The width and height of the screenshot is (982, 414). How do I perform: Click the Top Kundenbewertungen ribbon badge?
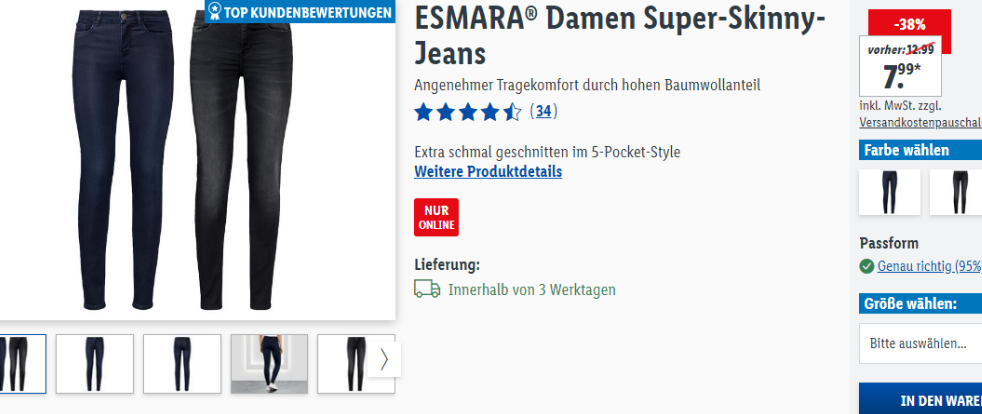click(x=300, y=11)
